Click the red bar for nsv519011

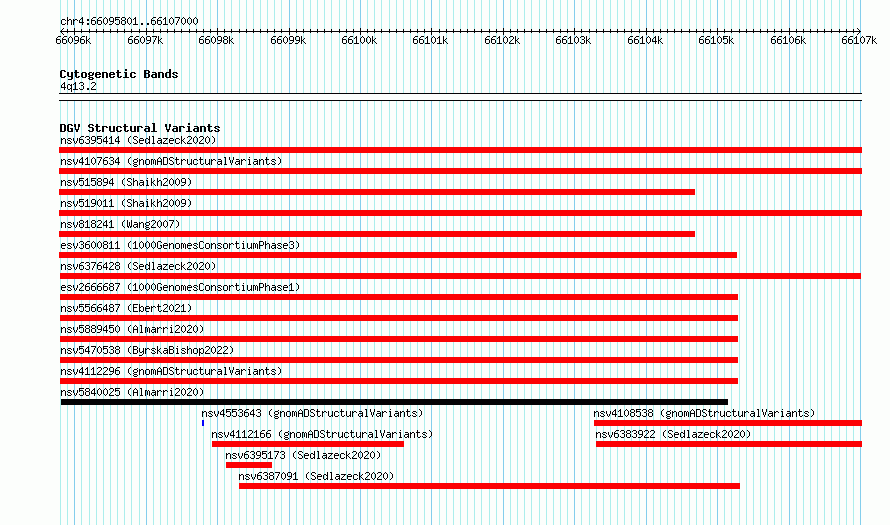click(460, 213)
